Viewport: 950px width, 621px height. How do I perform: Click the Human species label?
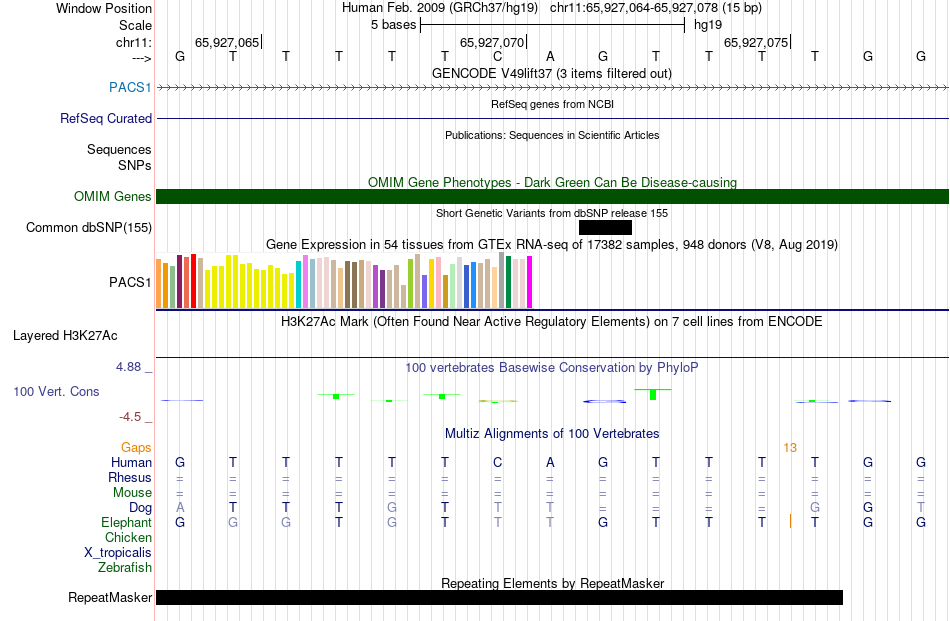click(131, 462)
